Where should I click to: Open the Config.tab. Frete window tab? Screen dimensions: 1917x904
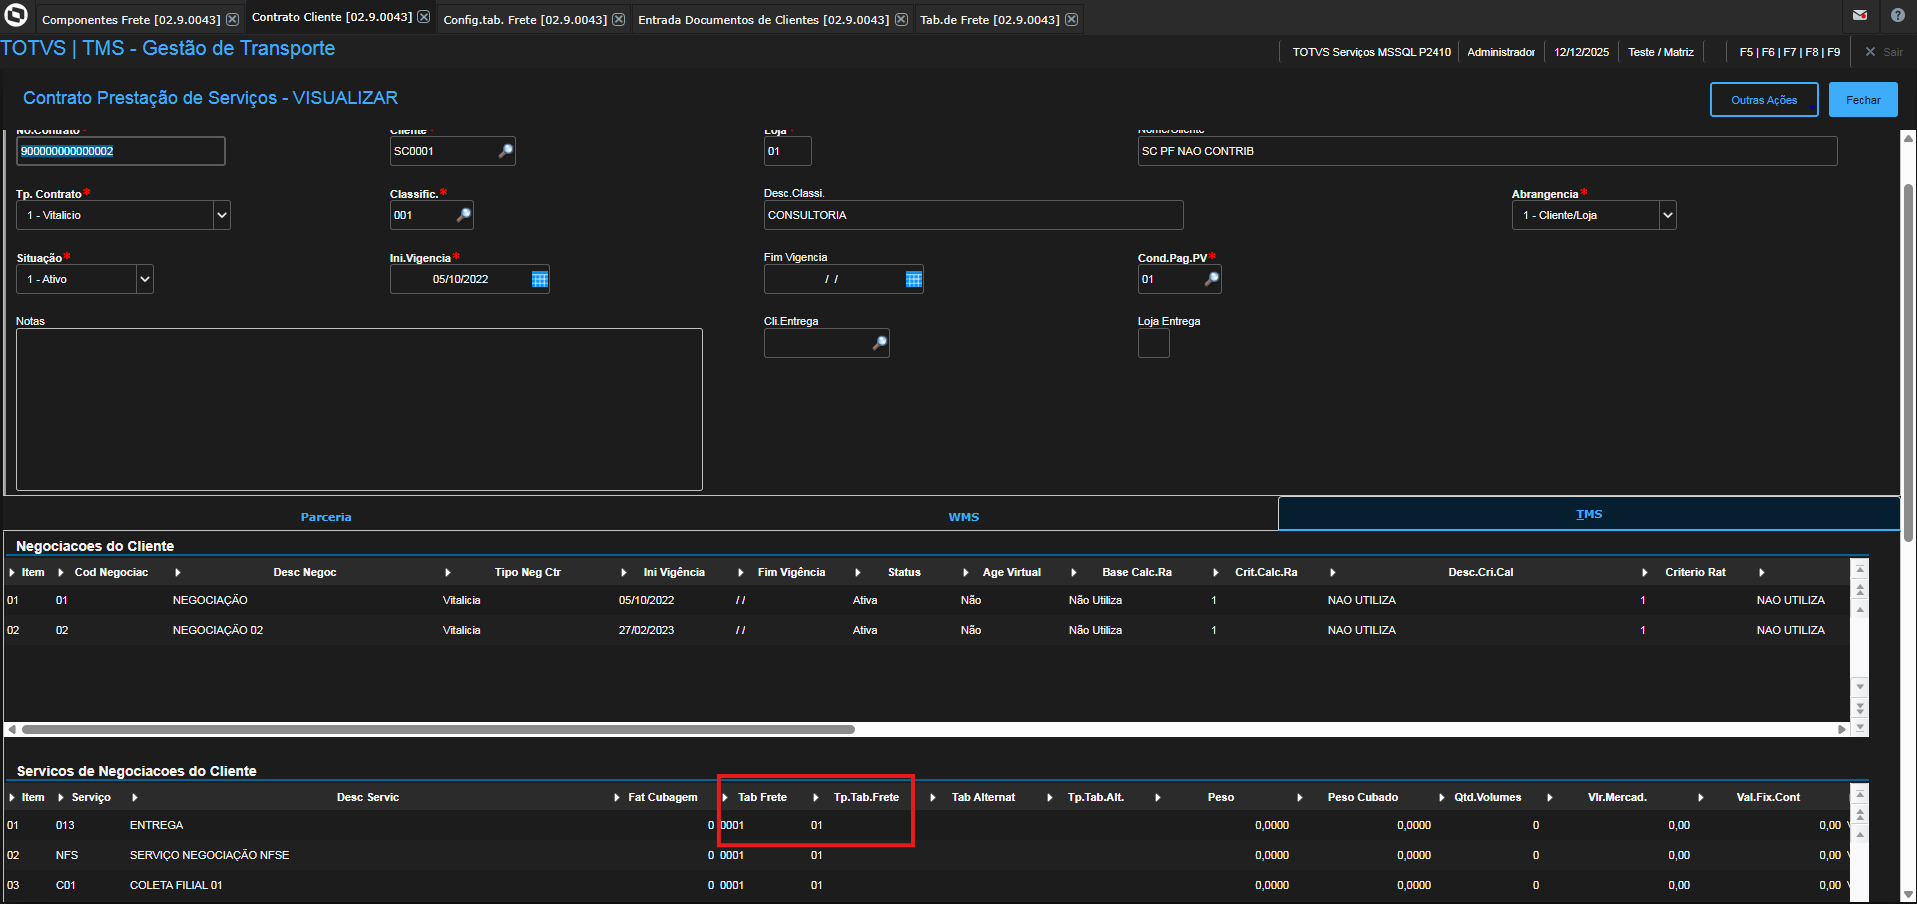pos(525,20)
